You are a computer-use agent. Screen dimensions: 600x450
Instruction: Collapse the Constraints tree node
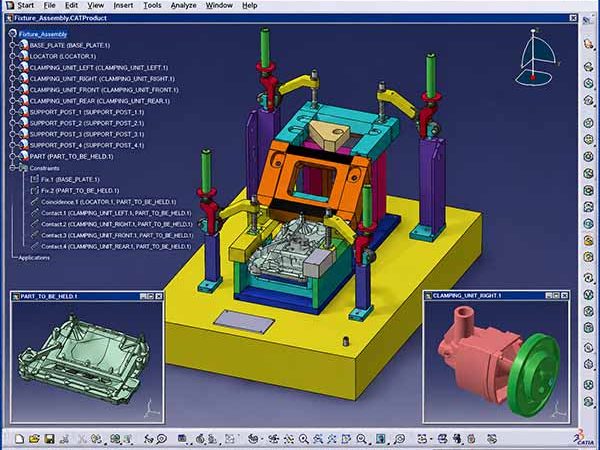(13, 168)
